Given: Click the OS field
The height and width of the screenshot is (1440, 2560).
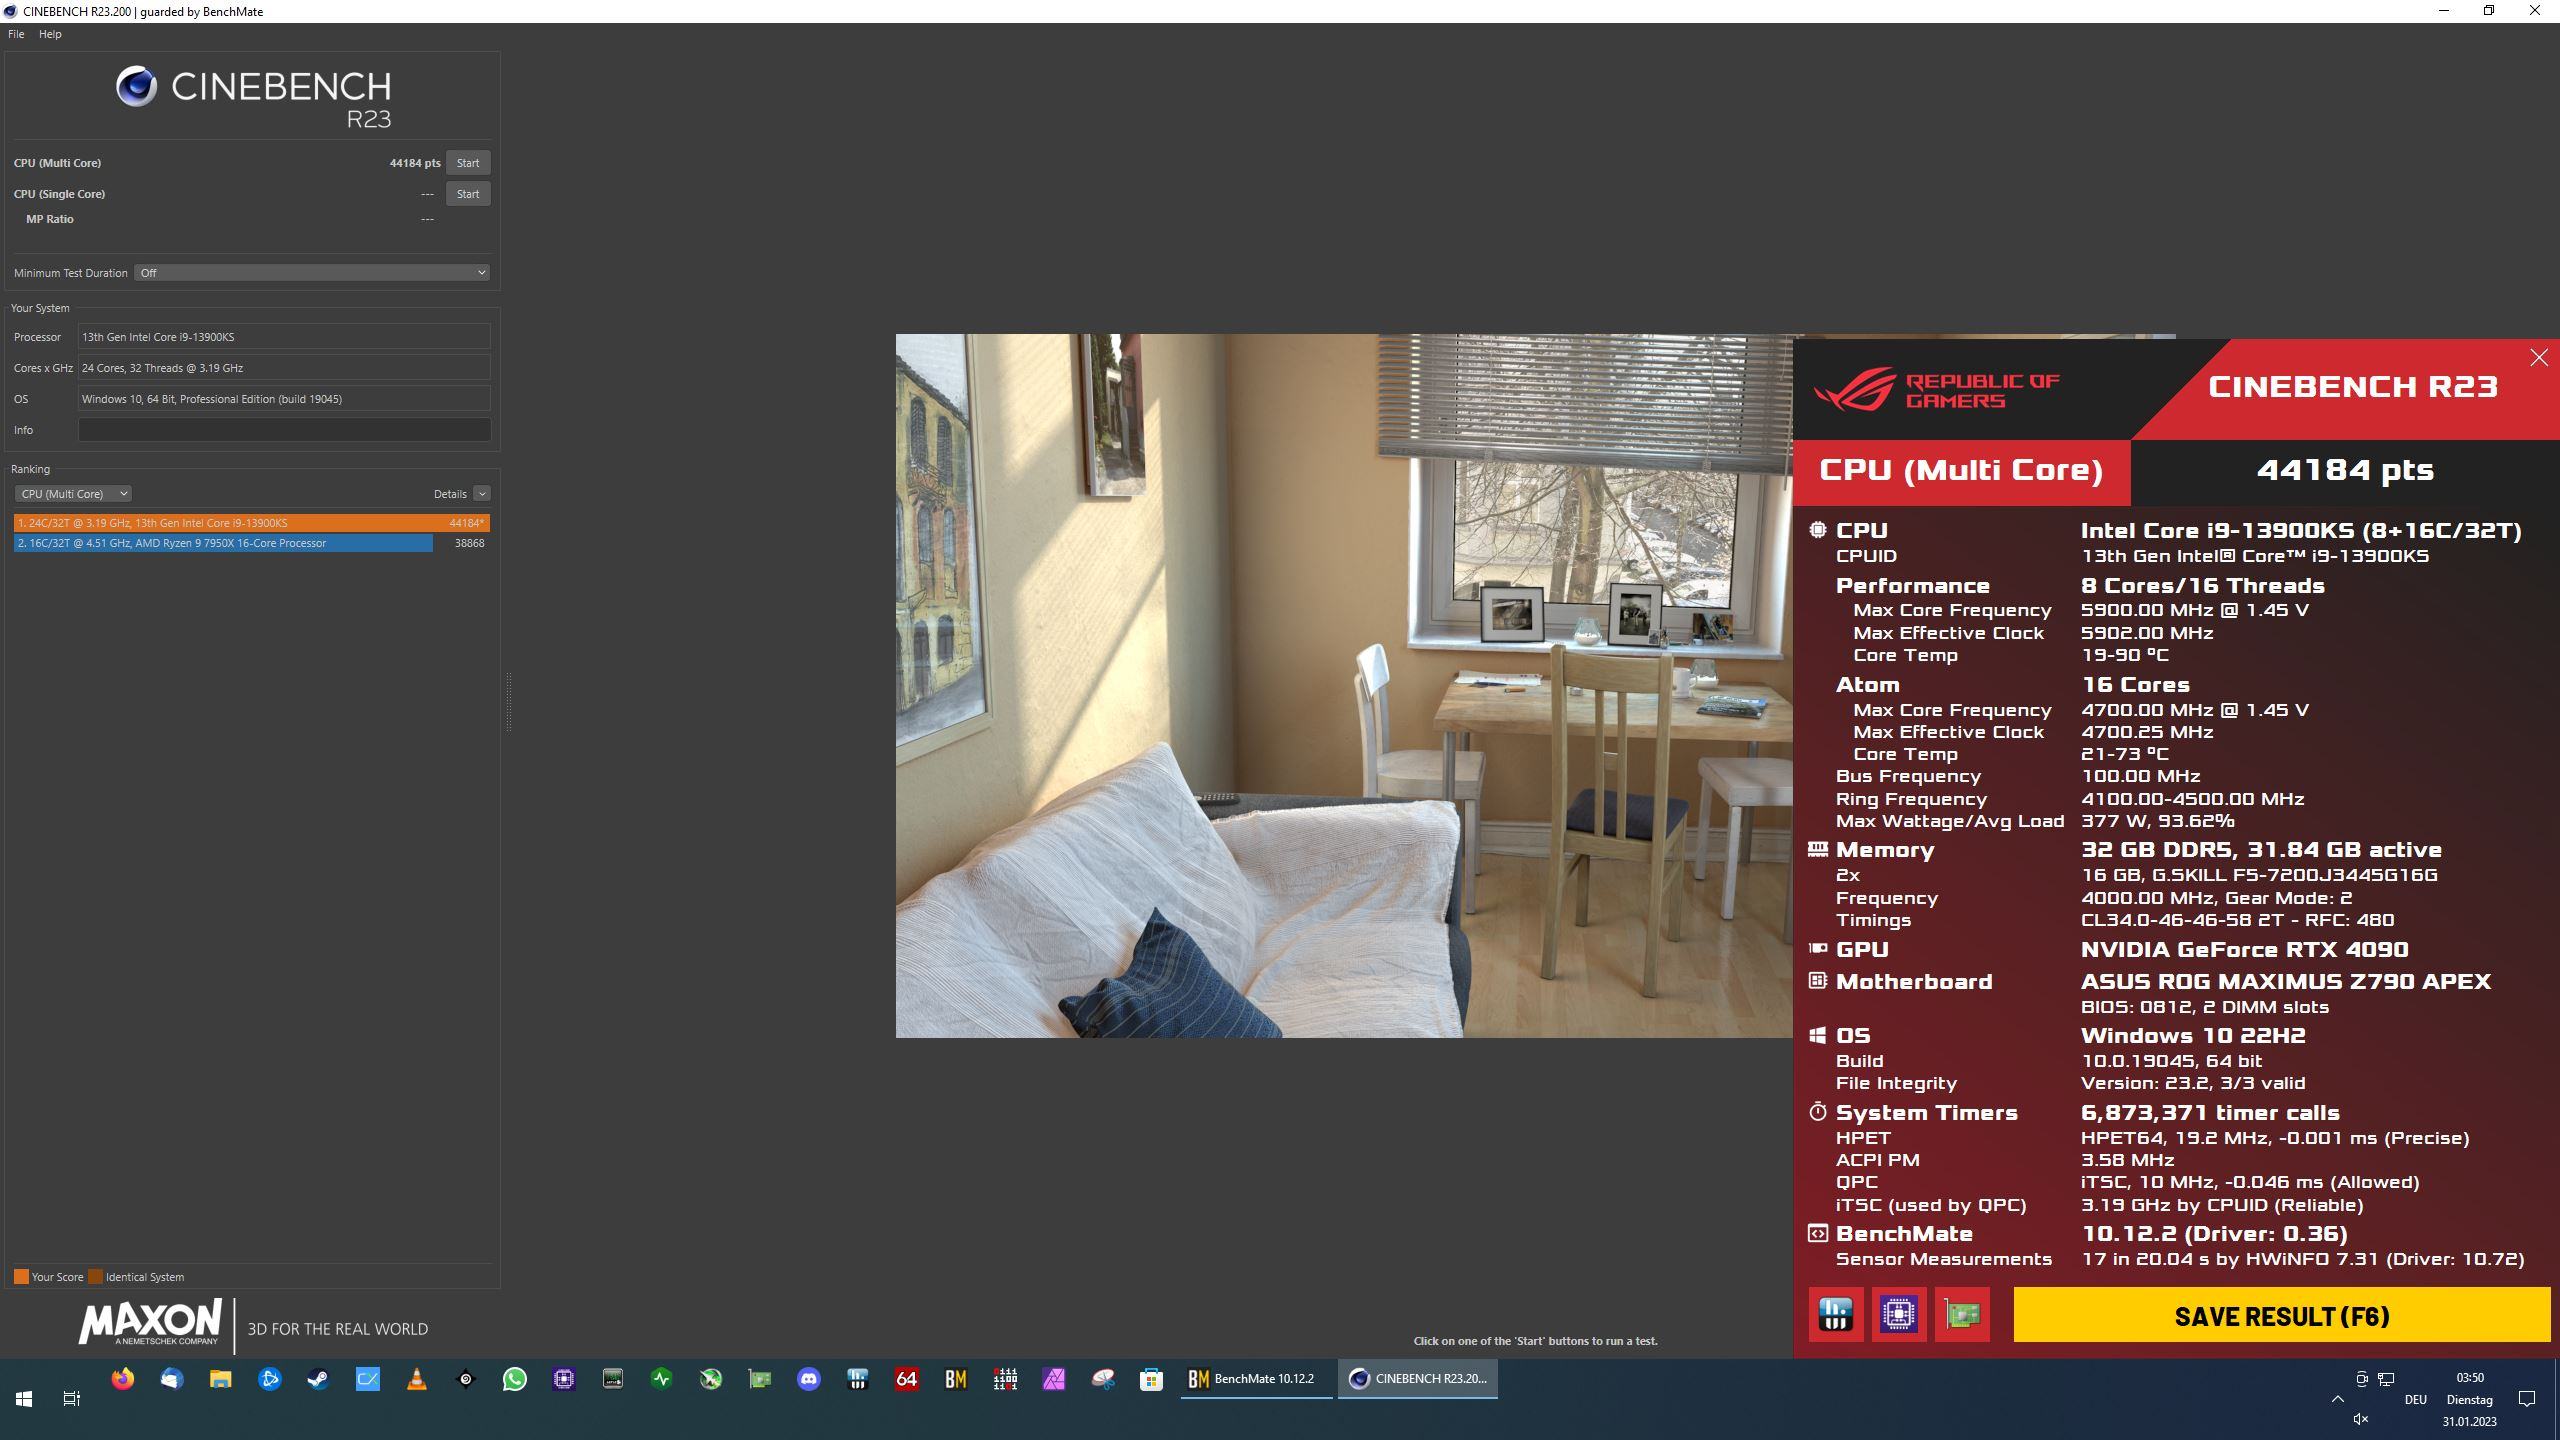Looking at the screenshot, I should (x=284, y=399).
